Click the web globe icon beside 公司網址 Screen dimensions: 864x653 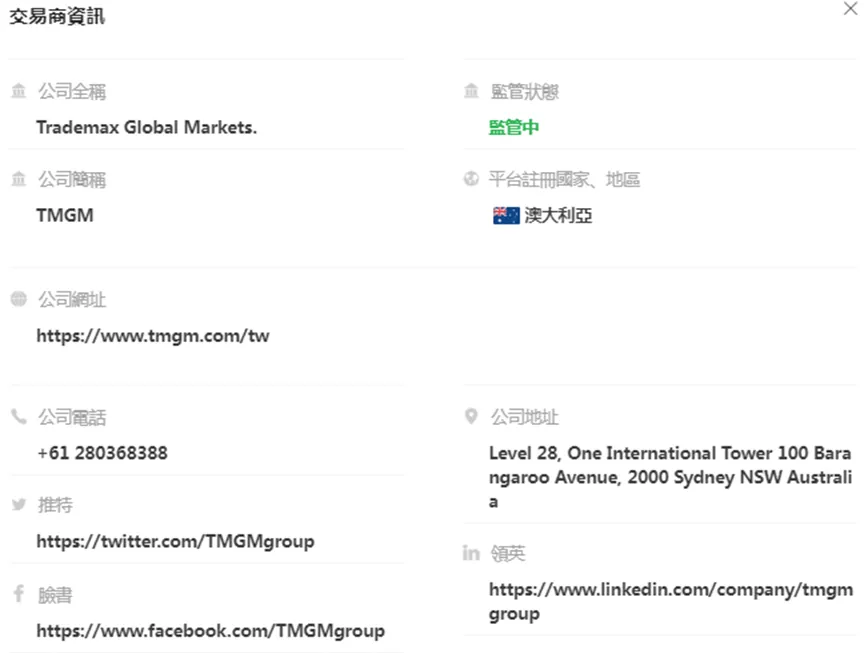coord(19,299)
